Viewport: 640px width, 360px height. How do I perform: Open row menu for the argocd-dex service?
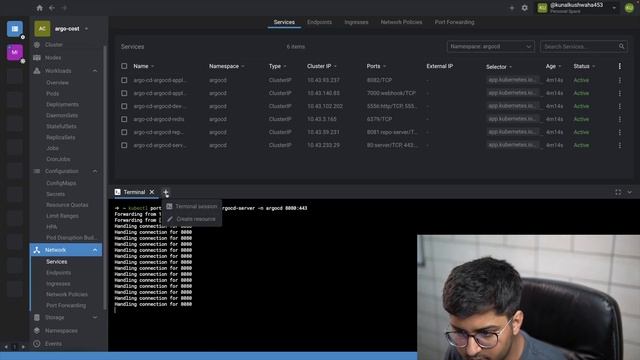click(620, 106)
